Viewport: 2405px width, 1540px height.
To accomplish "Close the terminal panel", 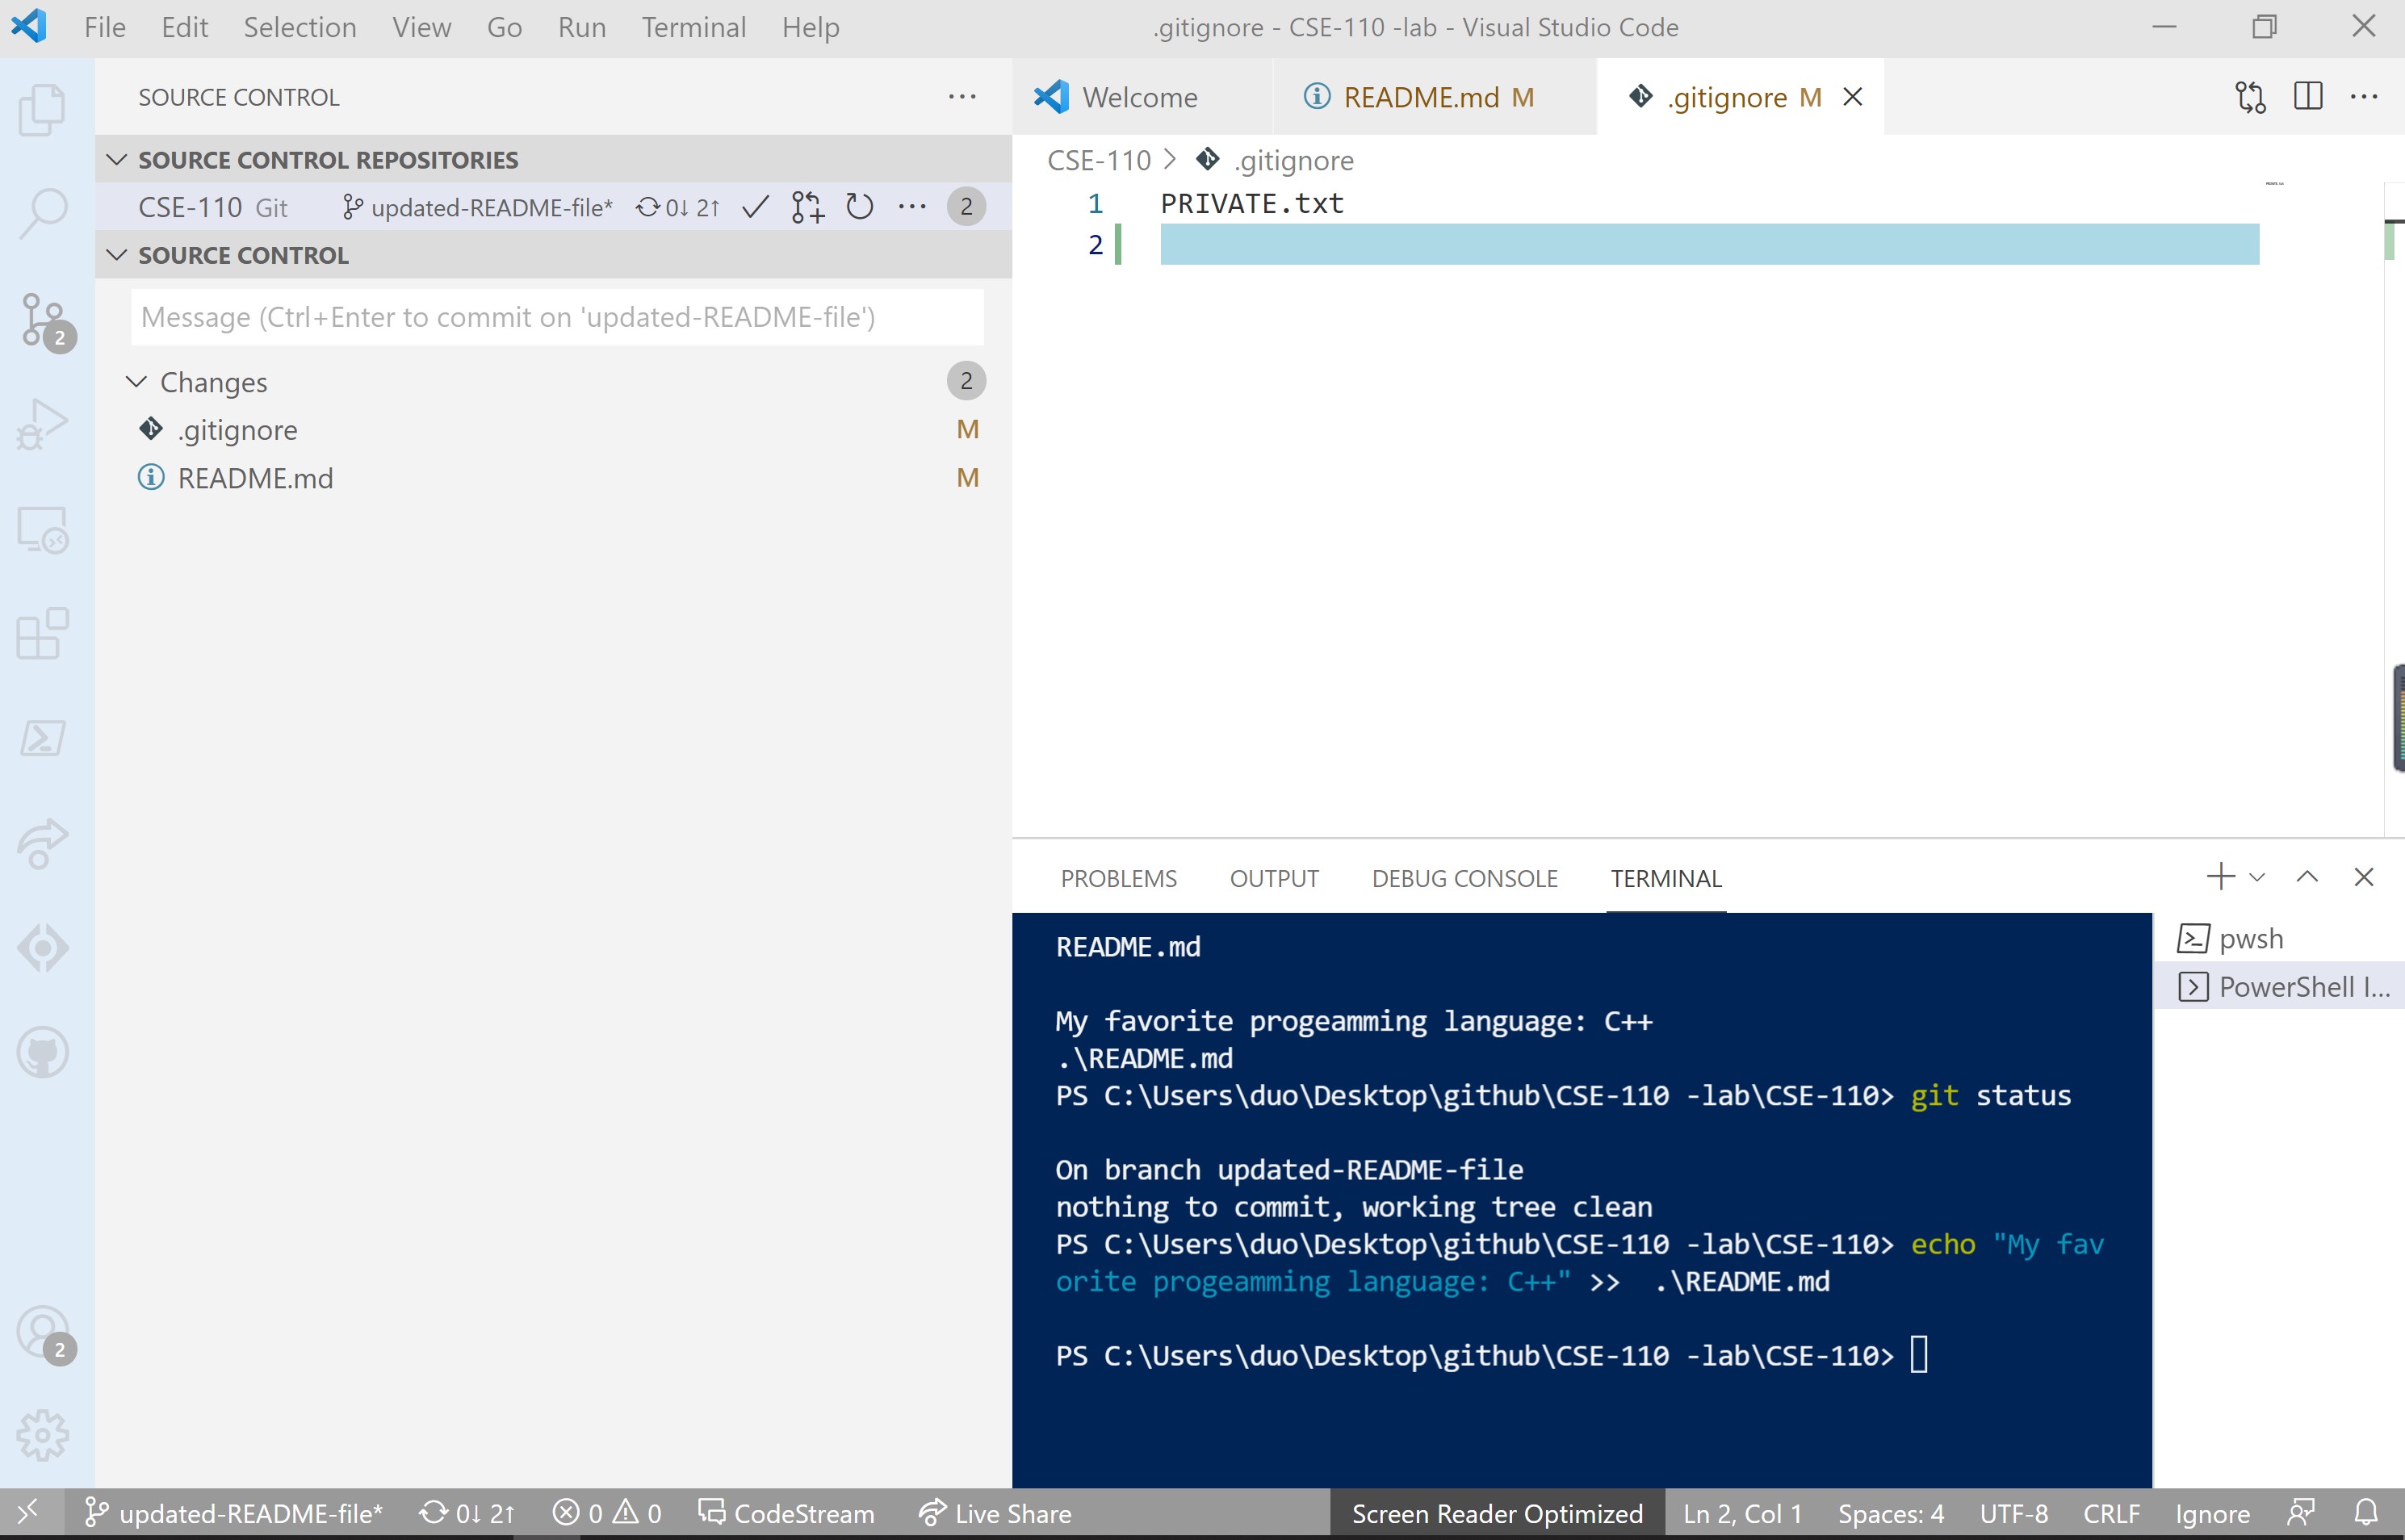I will [2364, 877].
